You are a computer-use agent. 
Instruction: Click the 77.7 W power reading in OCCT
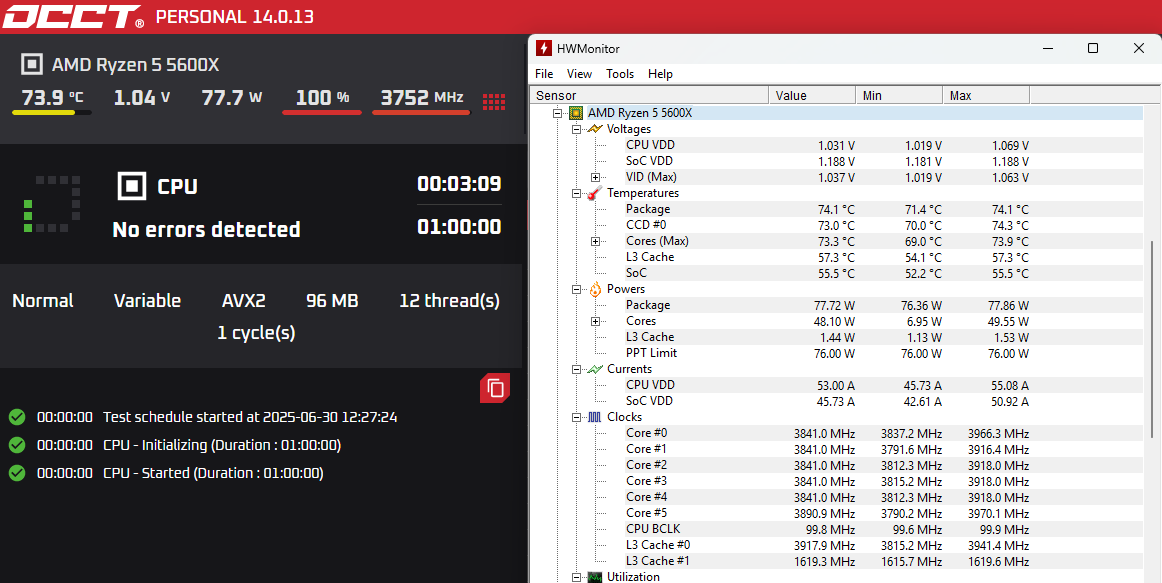tap(232, 98)
